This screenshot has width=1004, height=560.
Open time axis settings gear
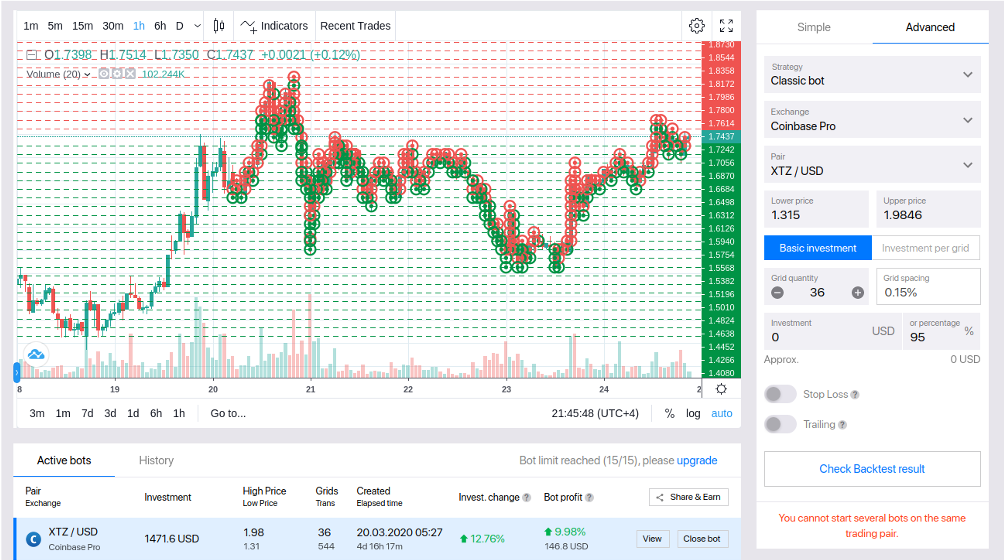(721, 389)
